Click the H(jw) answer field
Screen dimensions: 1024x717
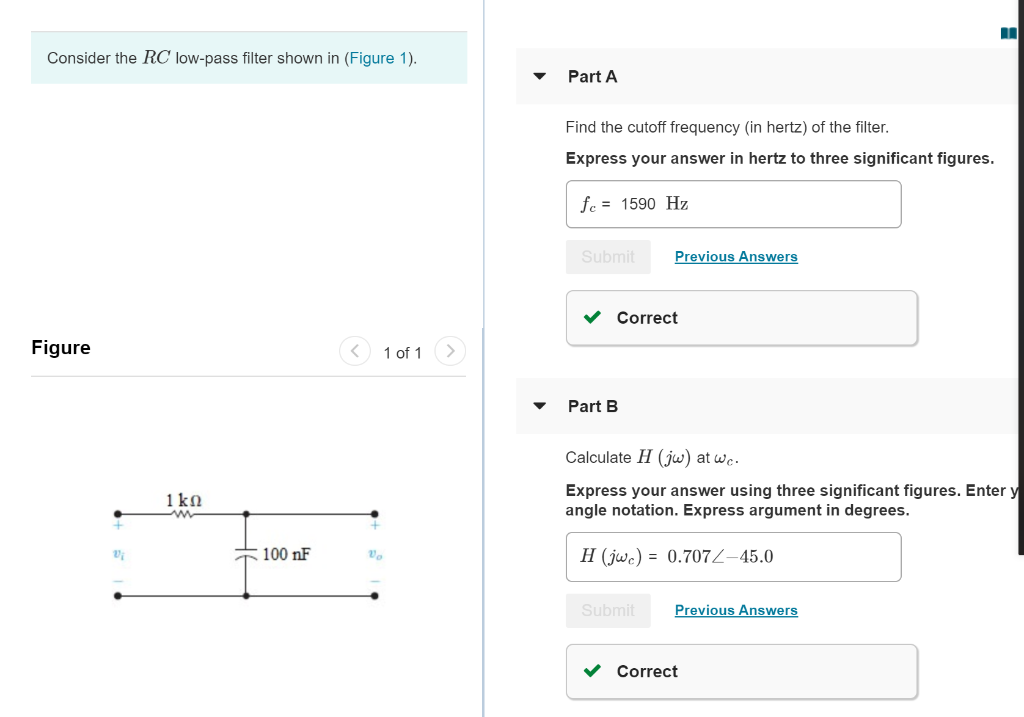pos(733,557)
